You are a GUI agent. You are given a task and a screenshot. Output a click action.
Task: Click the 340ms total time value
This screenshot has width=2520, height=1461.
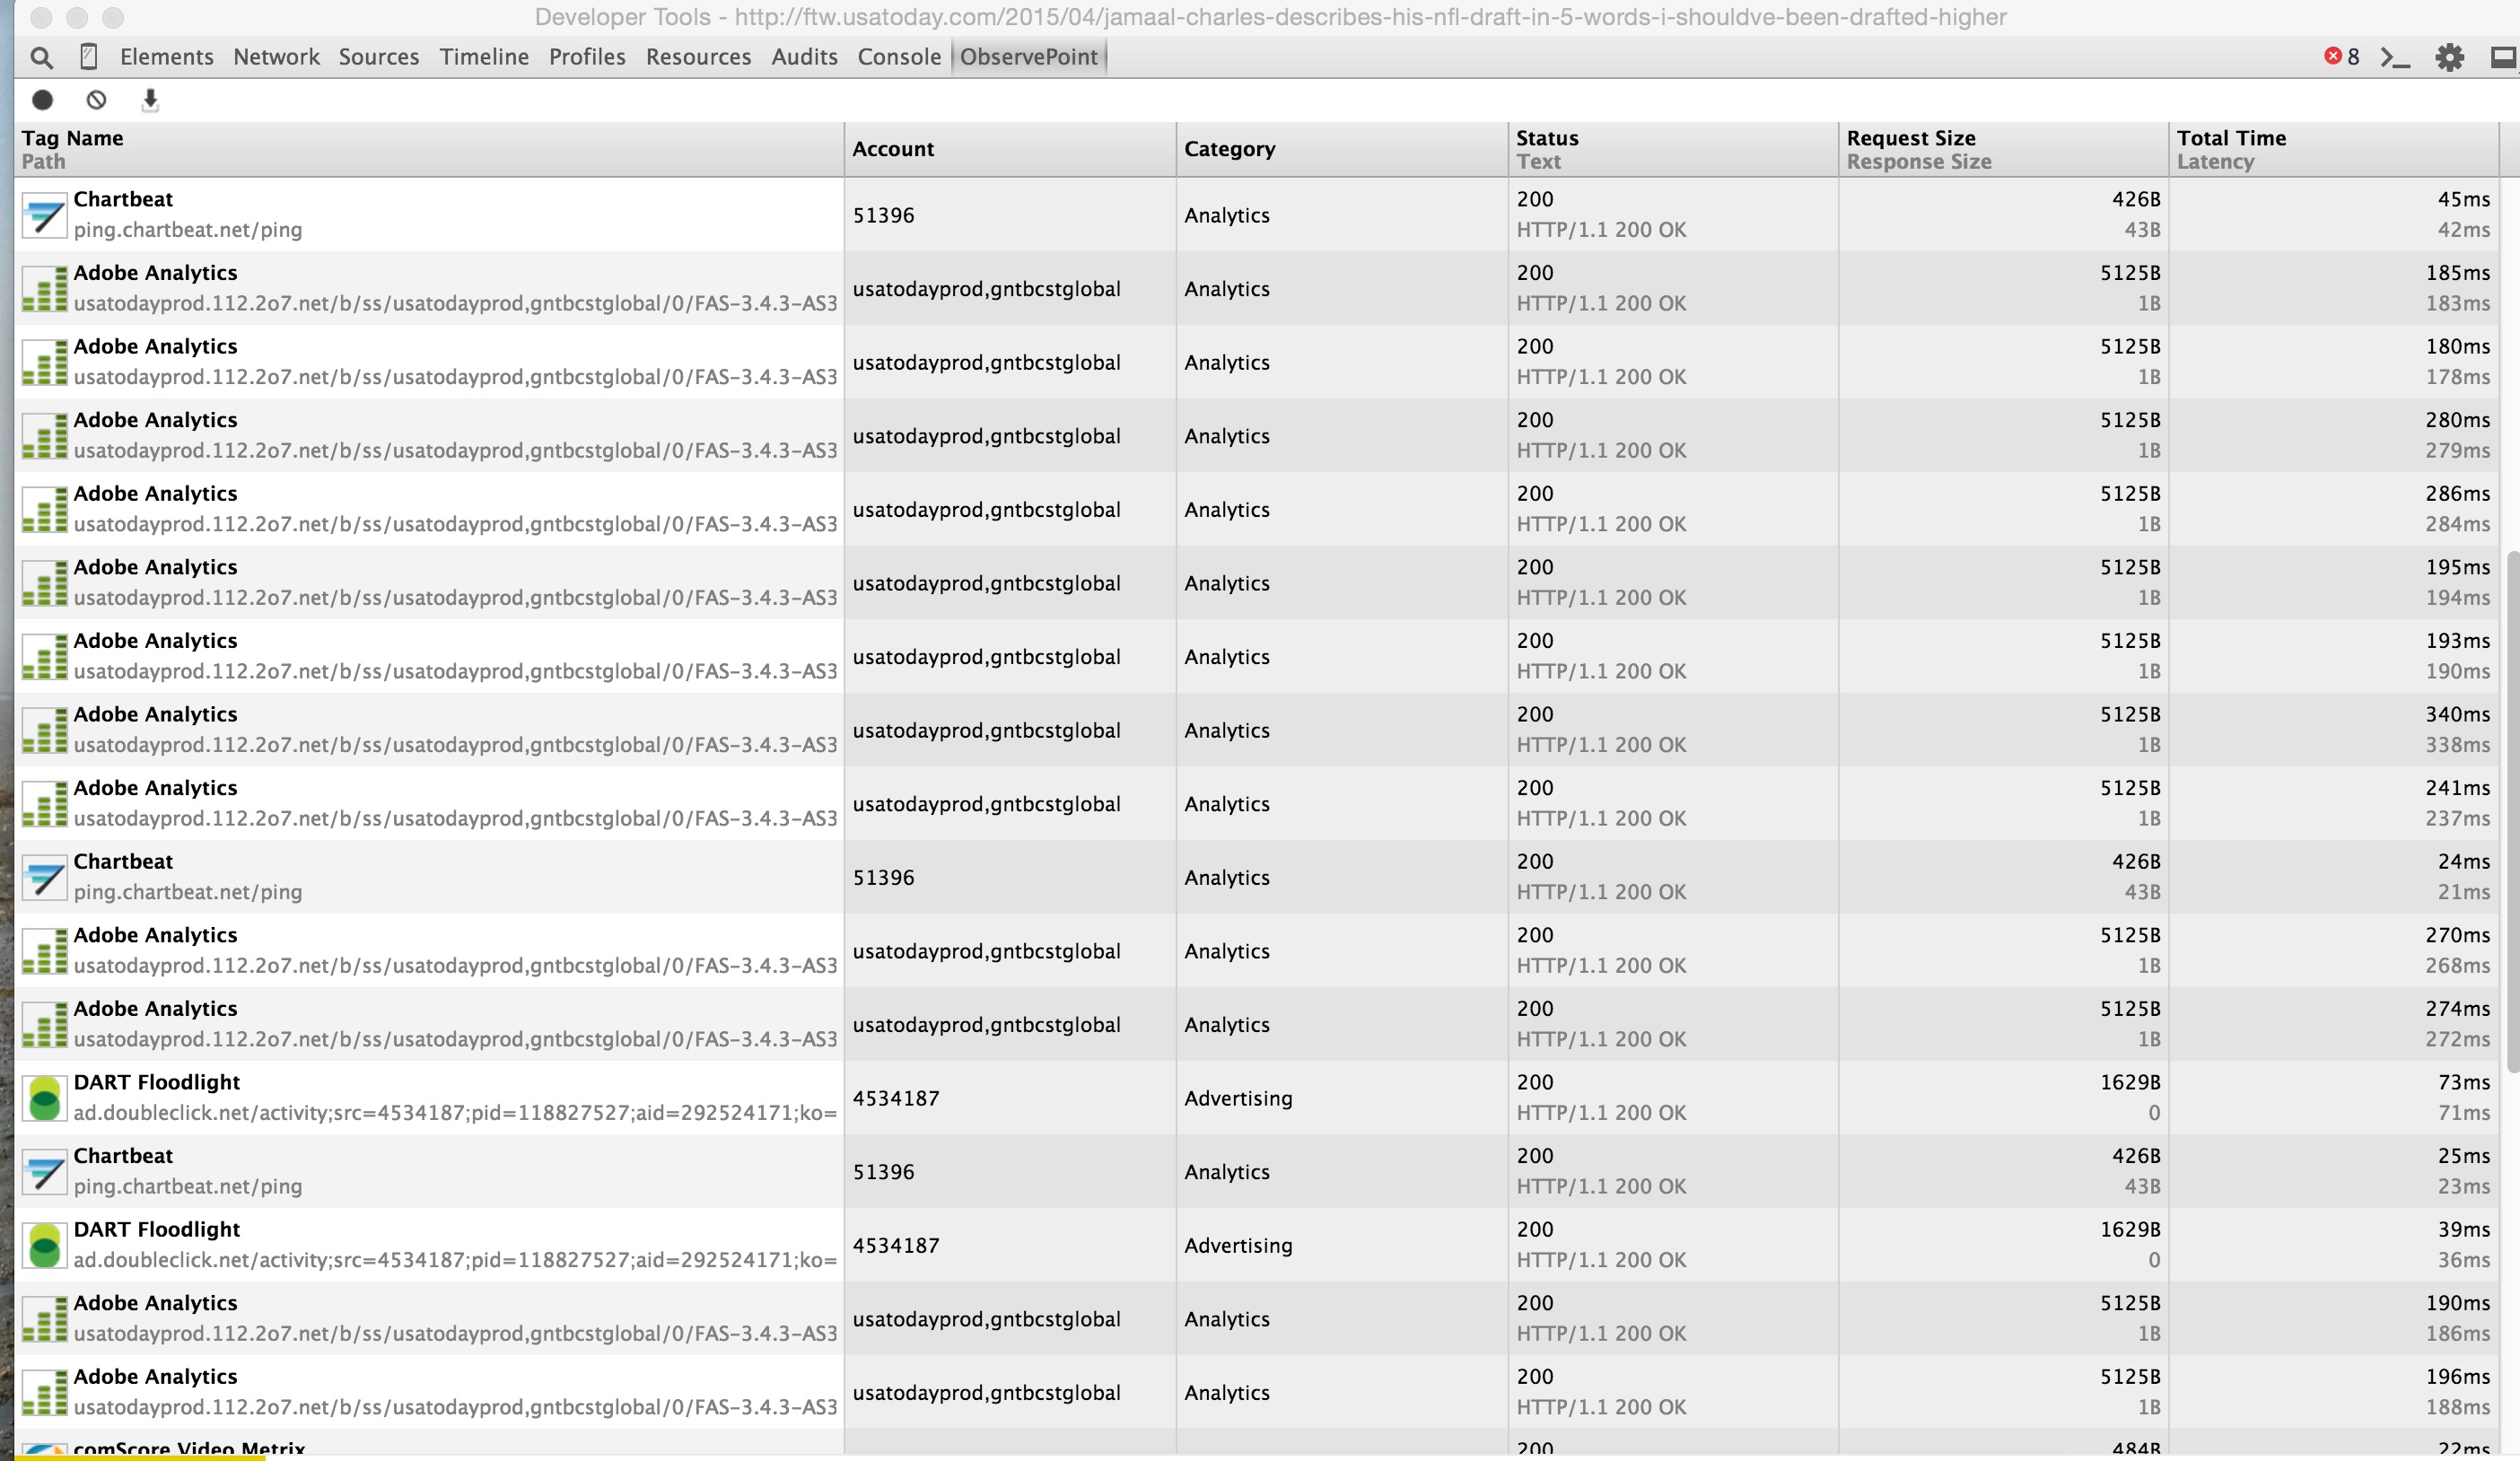point(2457,714)
